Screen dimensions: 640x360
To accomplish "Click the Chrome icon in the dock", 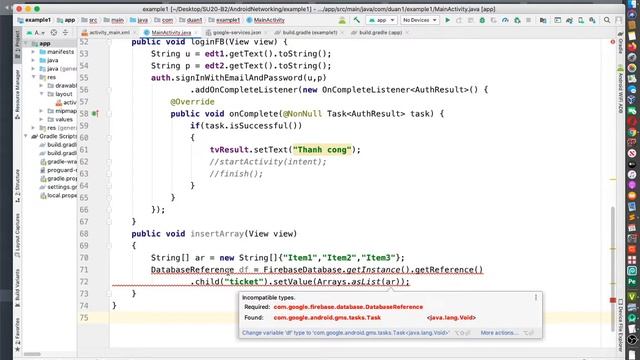I will (632, 132).
